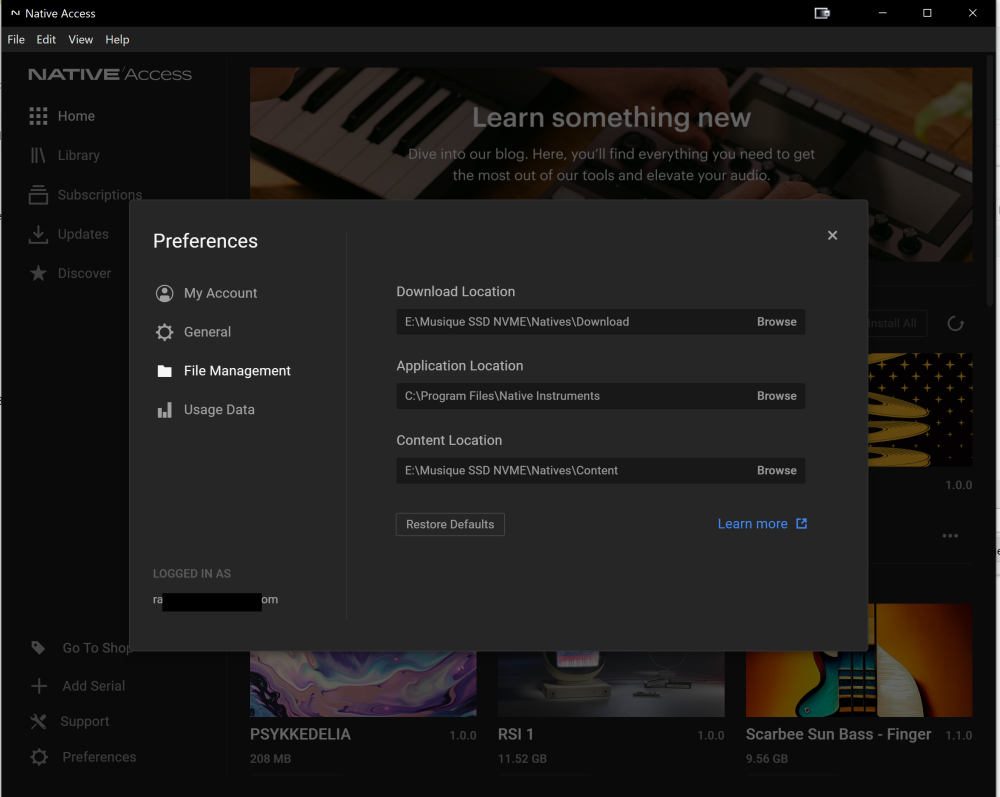
Task: Open the Help menu
Action: 117,40
